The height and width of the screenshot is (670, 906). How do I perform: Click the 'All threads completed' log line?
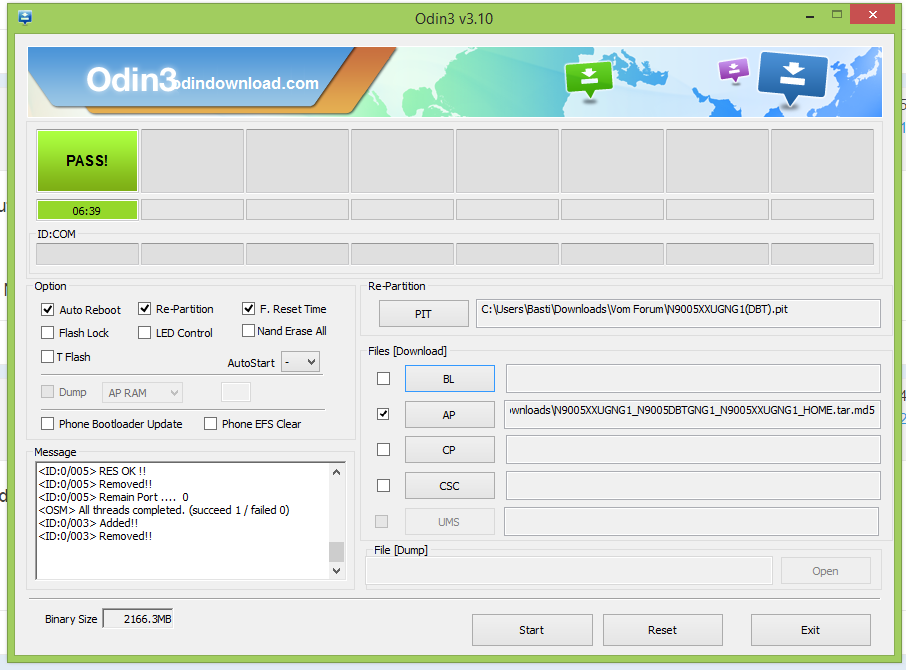164,510
